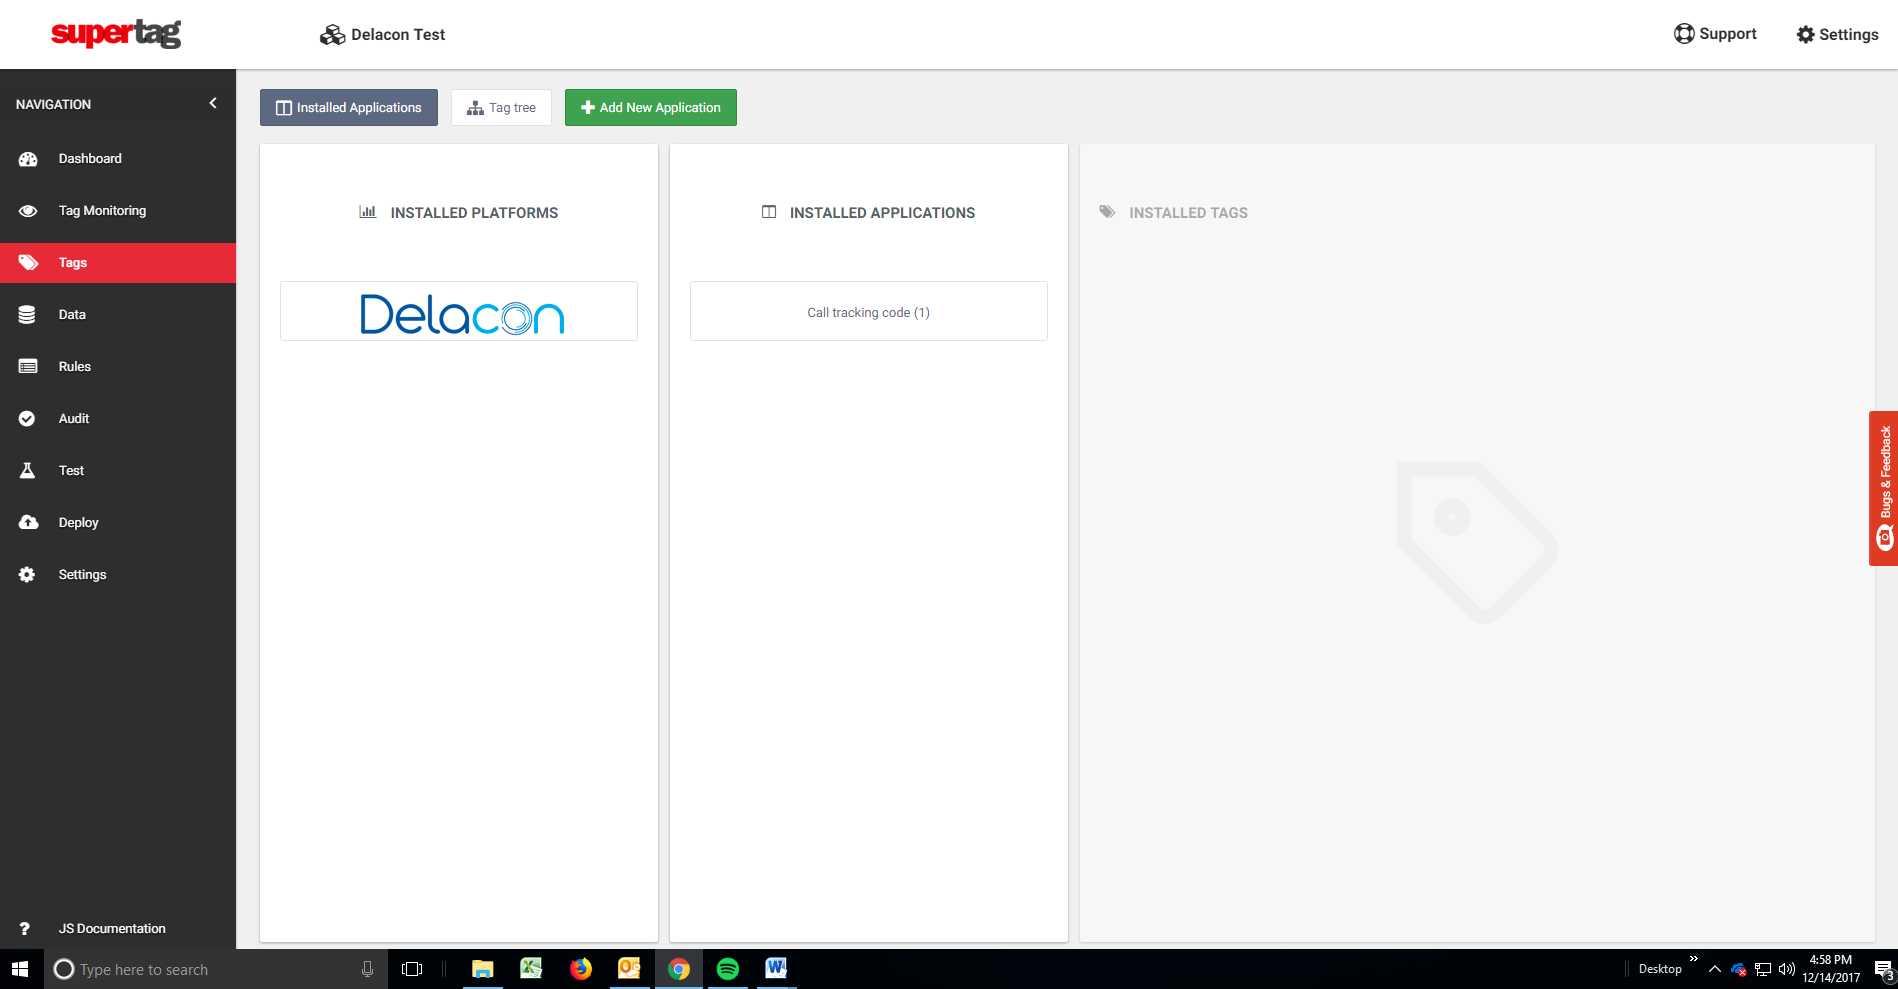This screenshot has height=989, width=1898.
Task: Open the Action Center notifications
Action: pos(1883,969)
